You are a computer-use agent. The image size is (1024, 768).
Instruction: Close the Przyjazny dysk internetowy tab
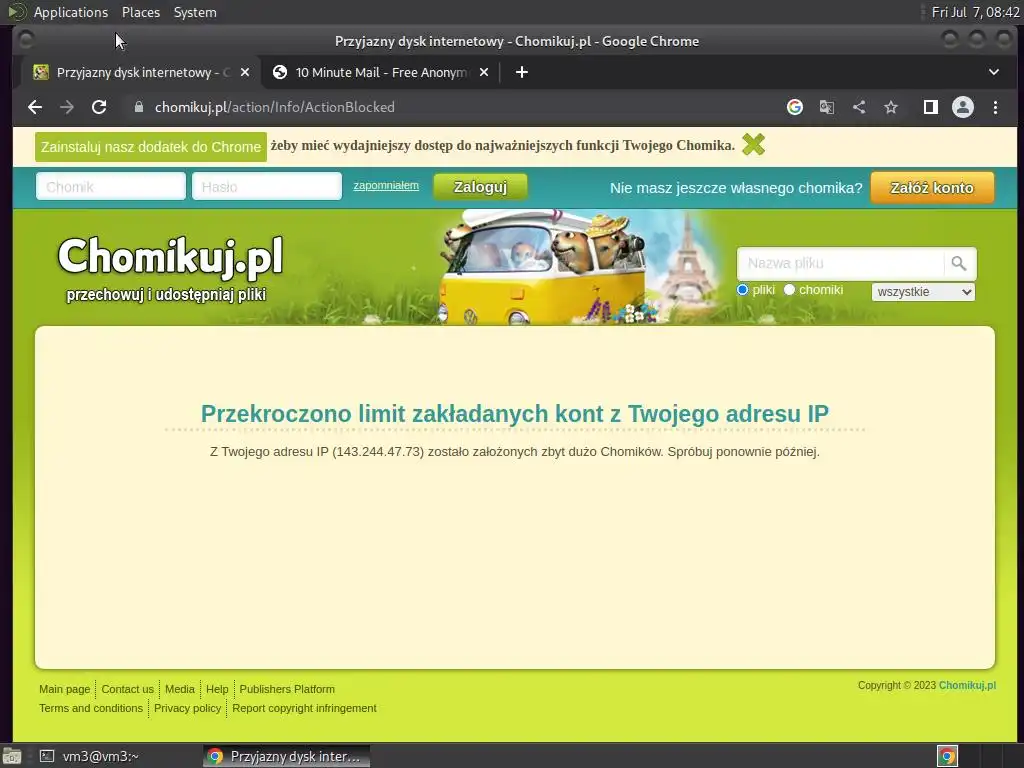[x=245, y=72]
